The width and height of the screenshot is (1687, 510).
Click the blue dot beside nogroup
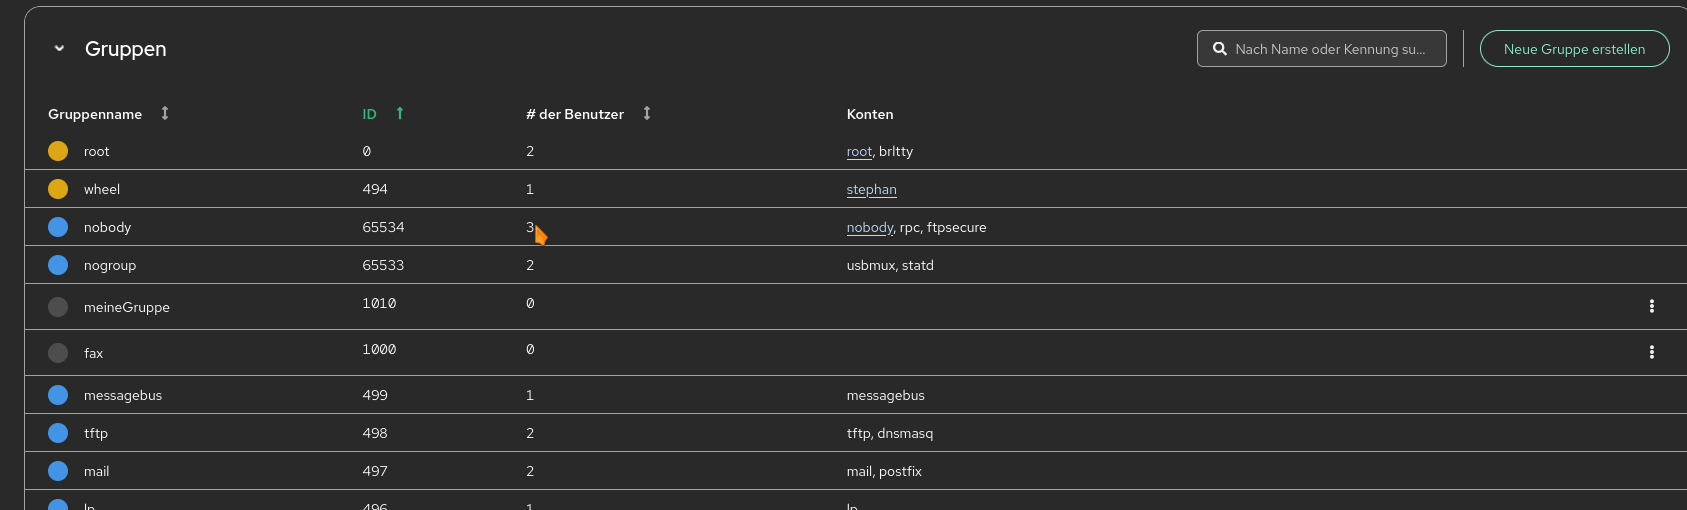point(58,265)
